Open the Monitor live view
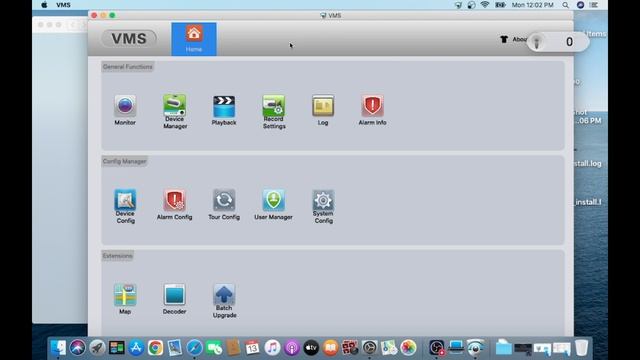Image resolution: width=640 pixels, height=360 pixels. click(x=125, y=110)
